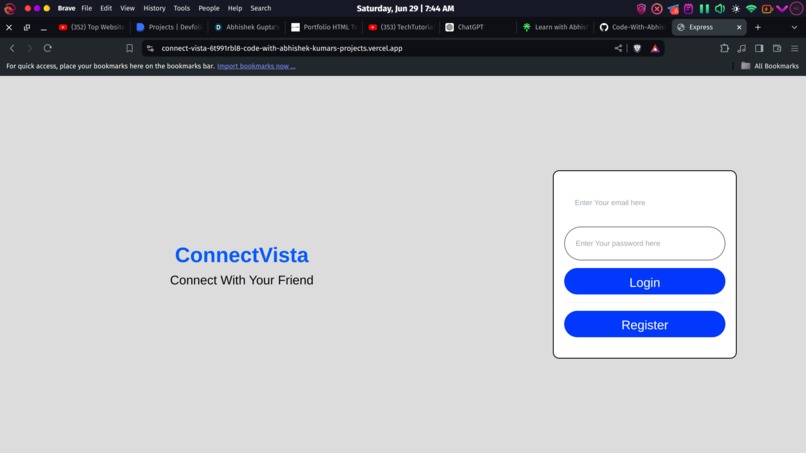The width and height of the screenshot is (806, 453).
Task: Click the red circled X tray icon
Action: (x=657, y=8)
